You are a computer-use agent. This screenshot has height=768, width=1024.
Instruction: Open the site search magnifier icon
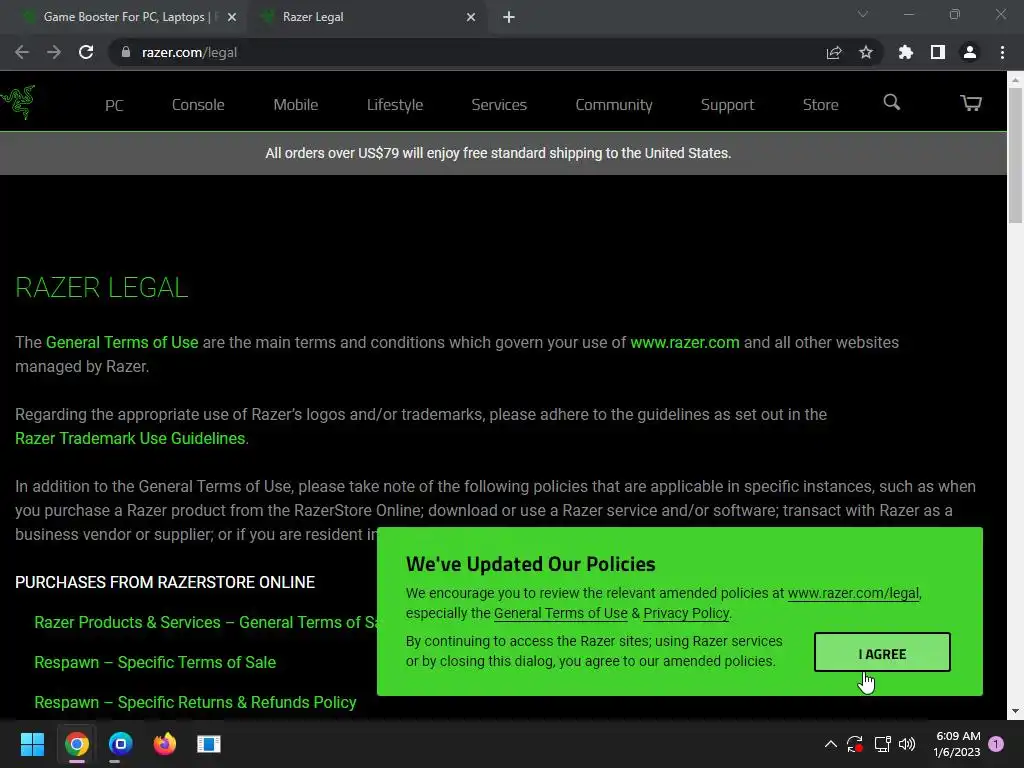[891, 103]
